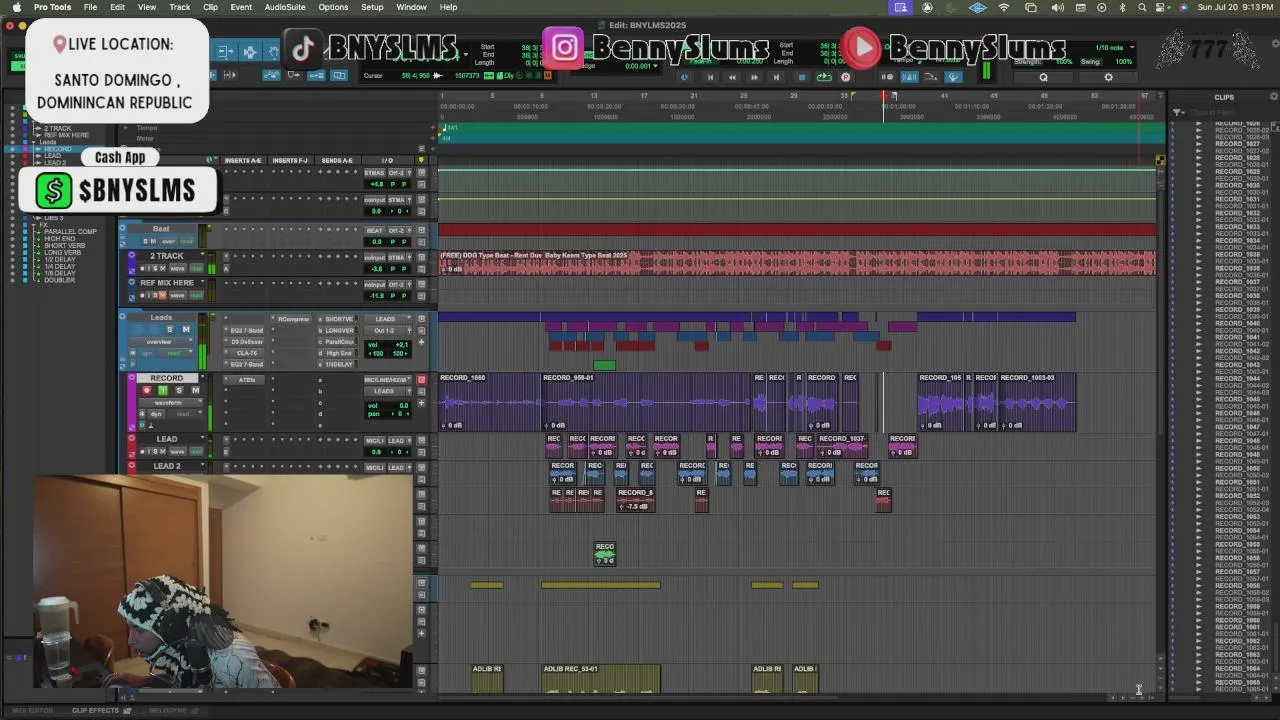Solo the Leads folder track
Image resolution: width=1280 pixels, height=720 pixels.
pos(170,329)
